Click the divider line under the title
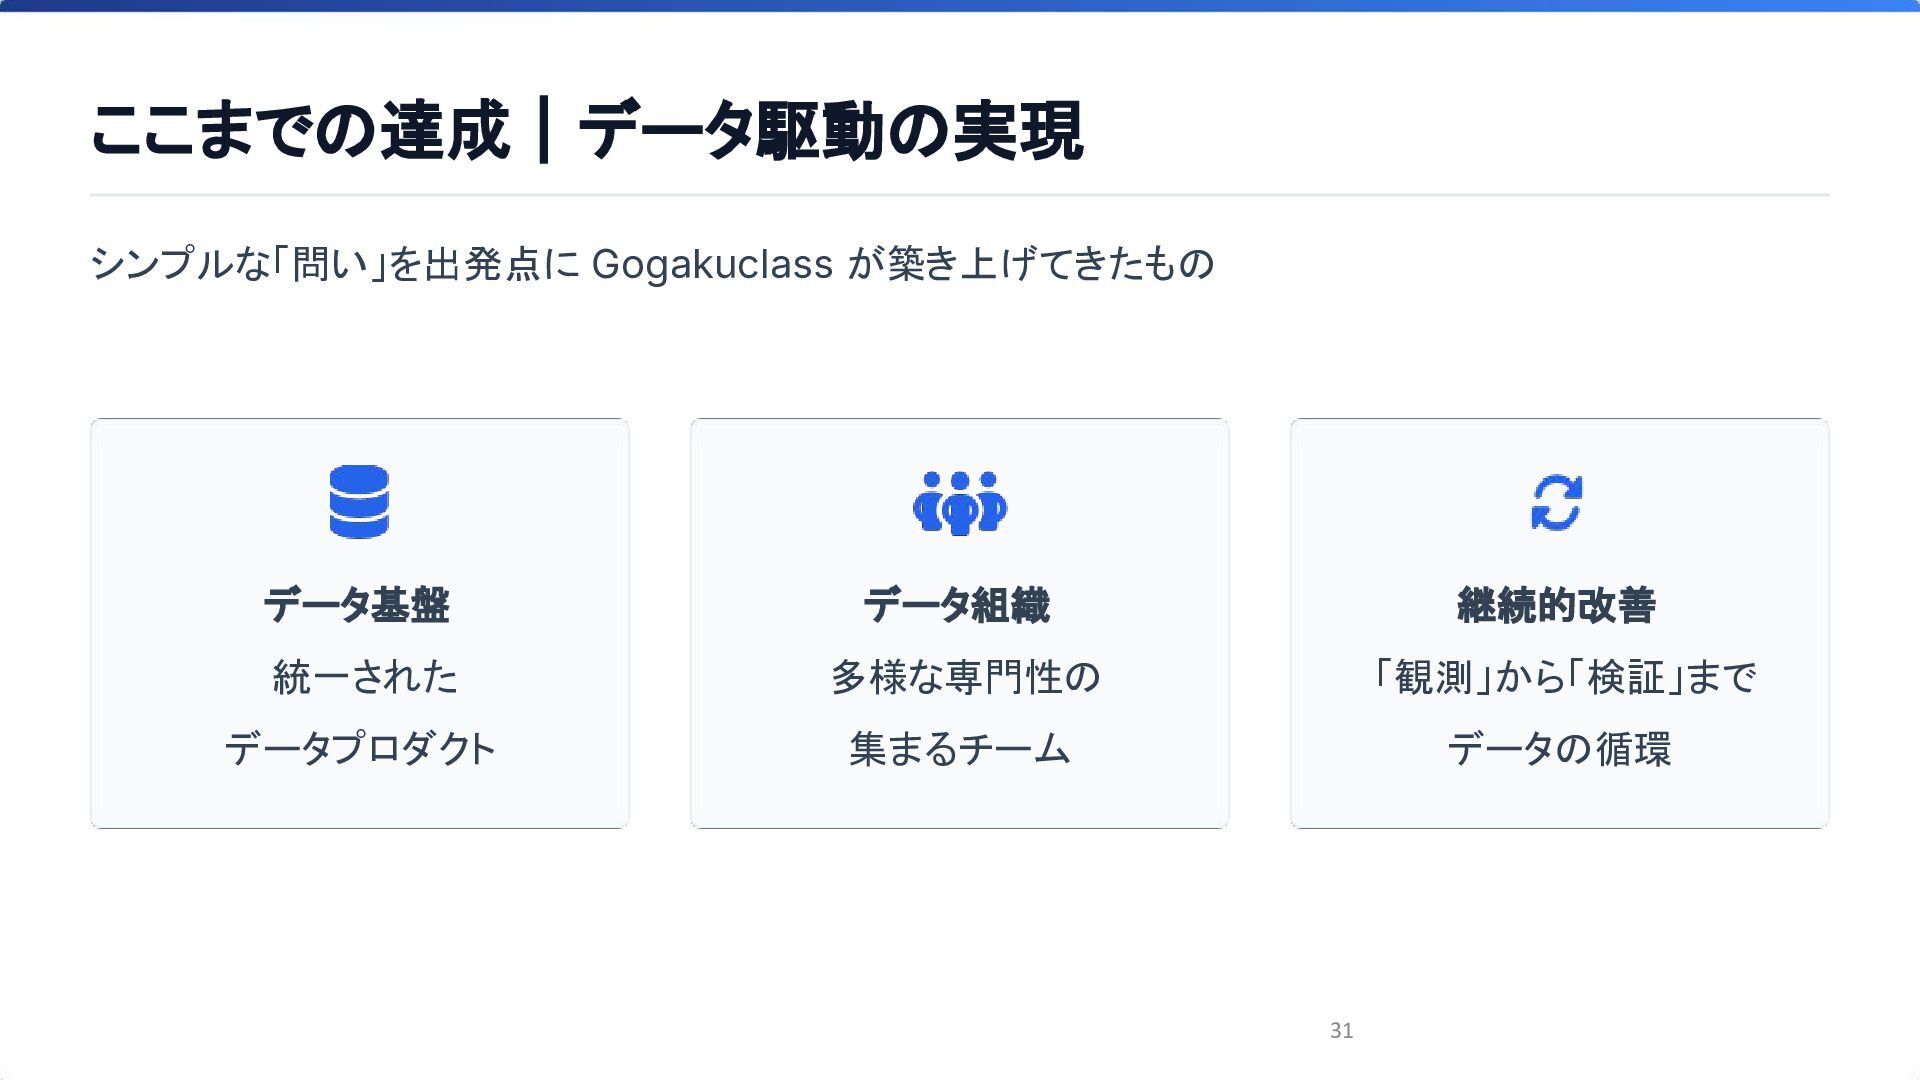This screenshot has height=1080, width=1920. point(960,195)
